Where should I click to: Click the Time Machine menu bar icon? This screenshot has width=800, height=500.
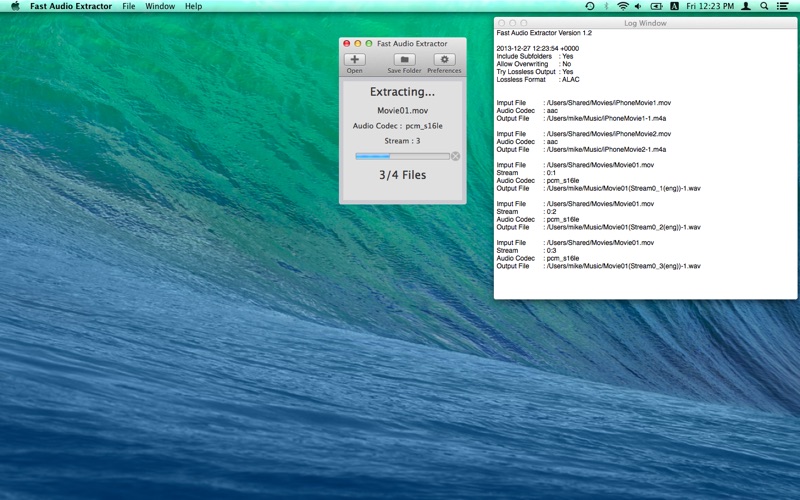pos(589,6)
